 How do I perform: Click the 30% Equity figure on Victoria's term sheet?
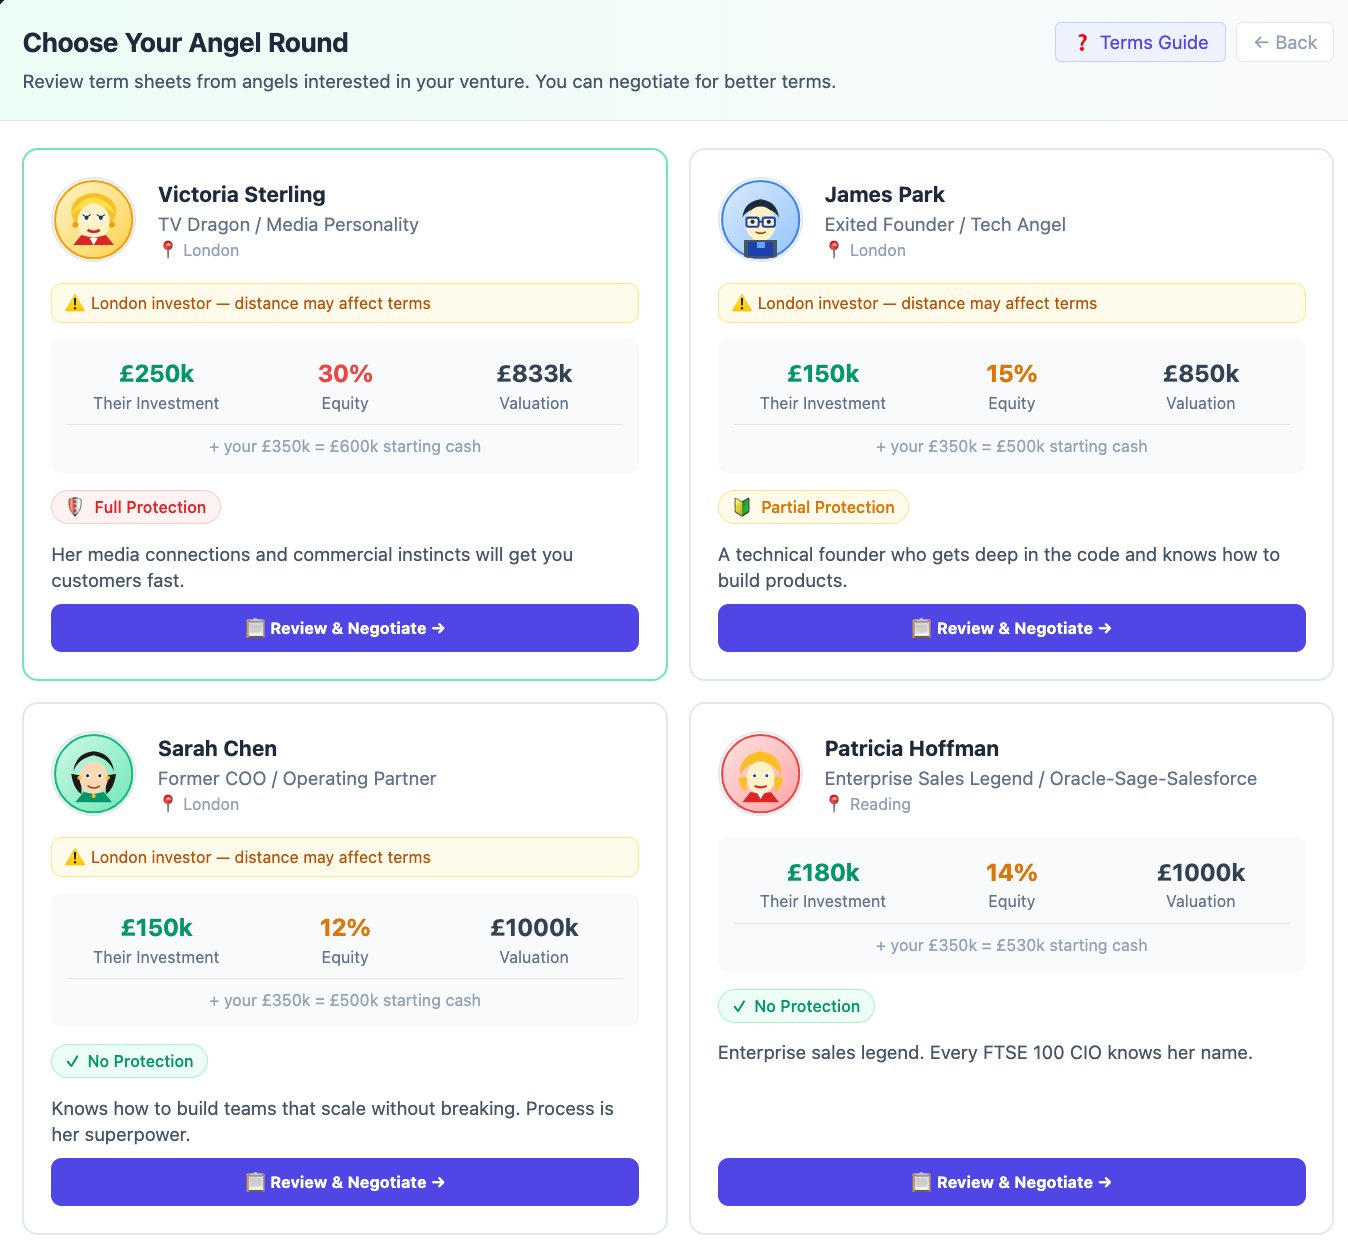(345, 373)
